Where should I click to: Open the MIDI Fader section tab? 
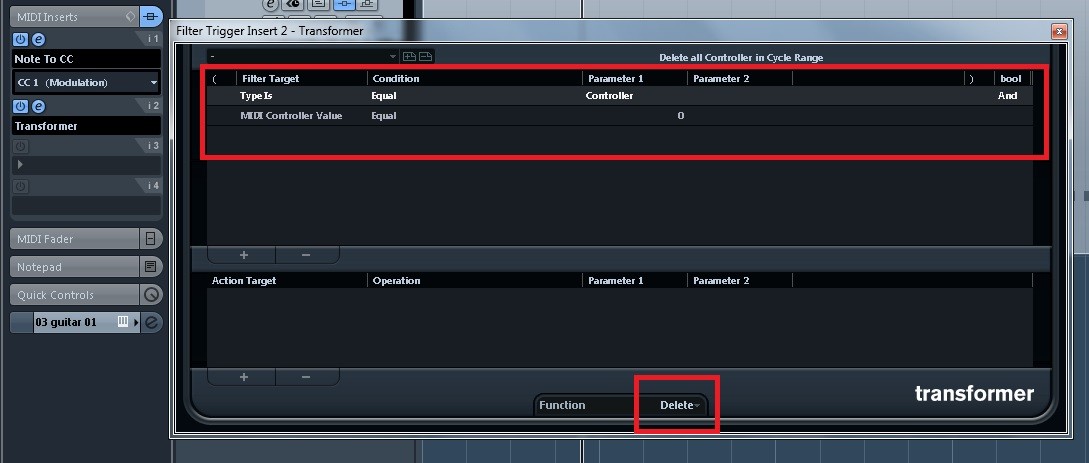point(75,239)
